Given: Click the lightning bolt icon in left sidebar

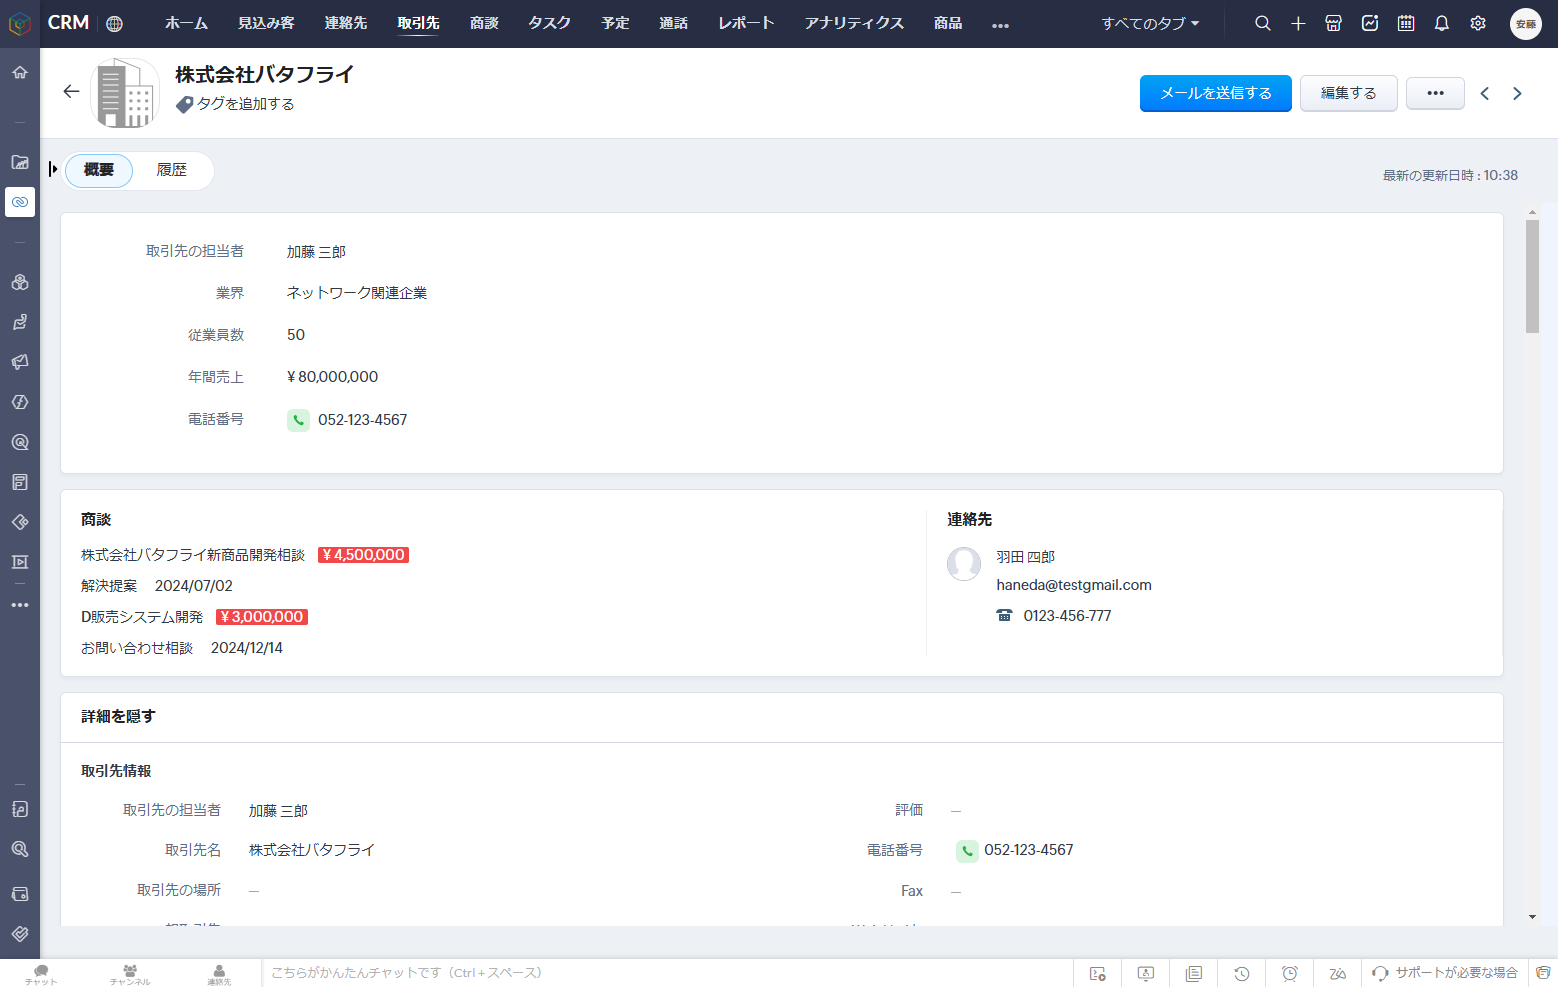Looking at the screenshot, I should pos(20,402).
